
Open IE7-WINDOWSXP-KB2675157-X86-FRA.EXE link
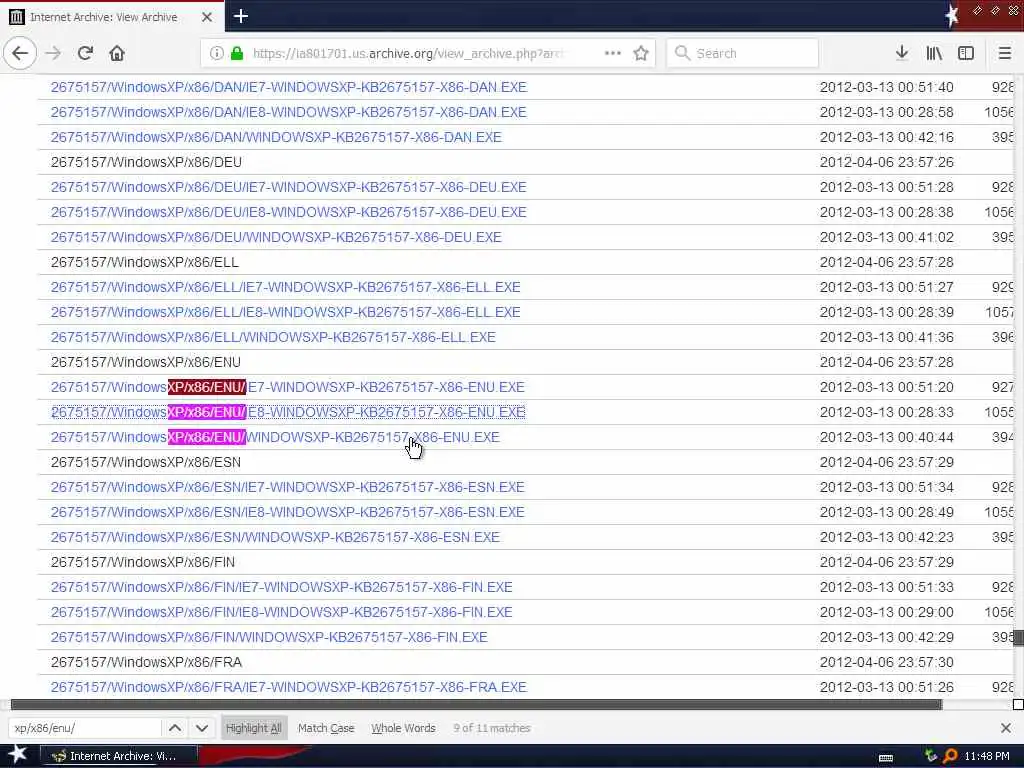coord(289,687)
